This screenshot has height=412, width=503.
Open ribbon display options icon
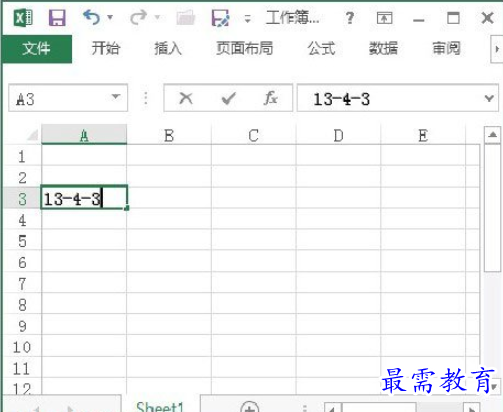pos(384,18)
